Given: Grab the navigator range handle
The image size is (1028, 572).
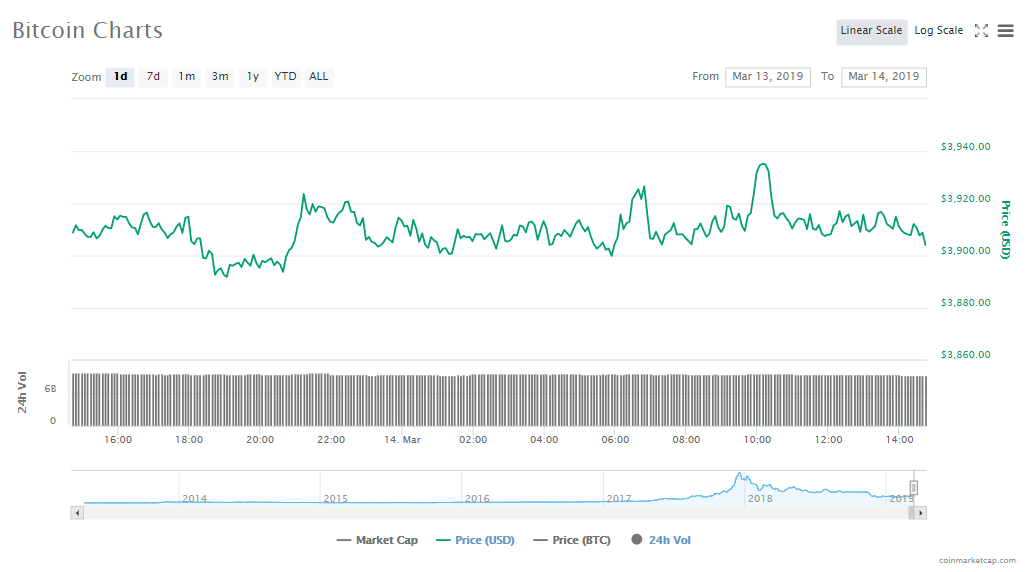Looking at the screenshot, I should pyautogui.click(x=913, y=488).
